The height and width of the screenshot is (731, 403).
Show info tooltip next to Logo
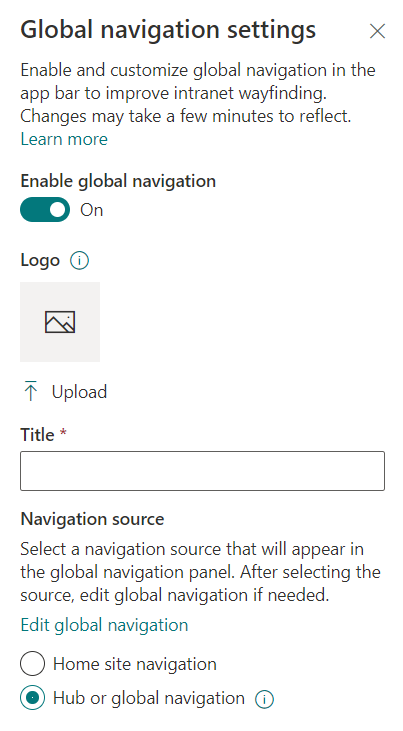[79, 261]
